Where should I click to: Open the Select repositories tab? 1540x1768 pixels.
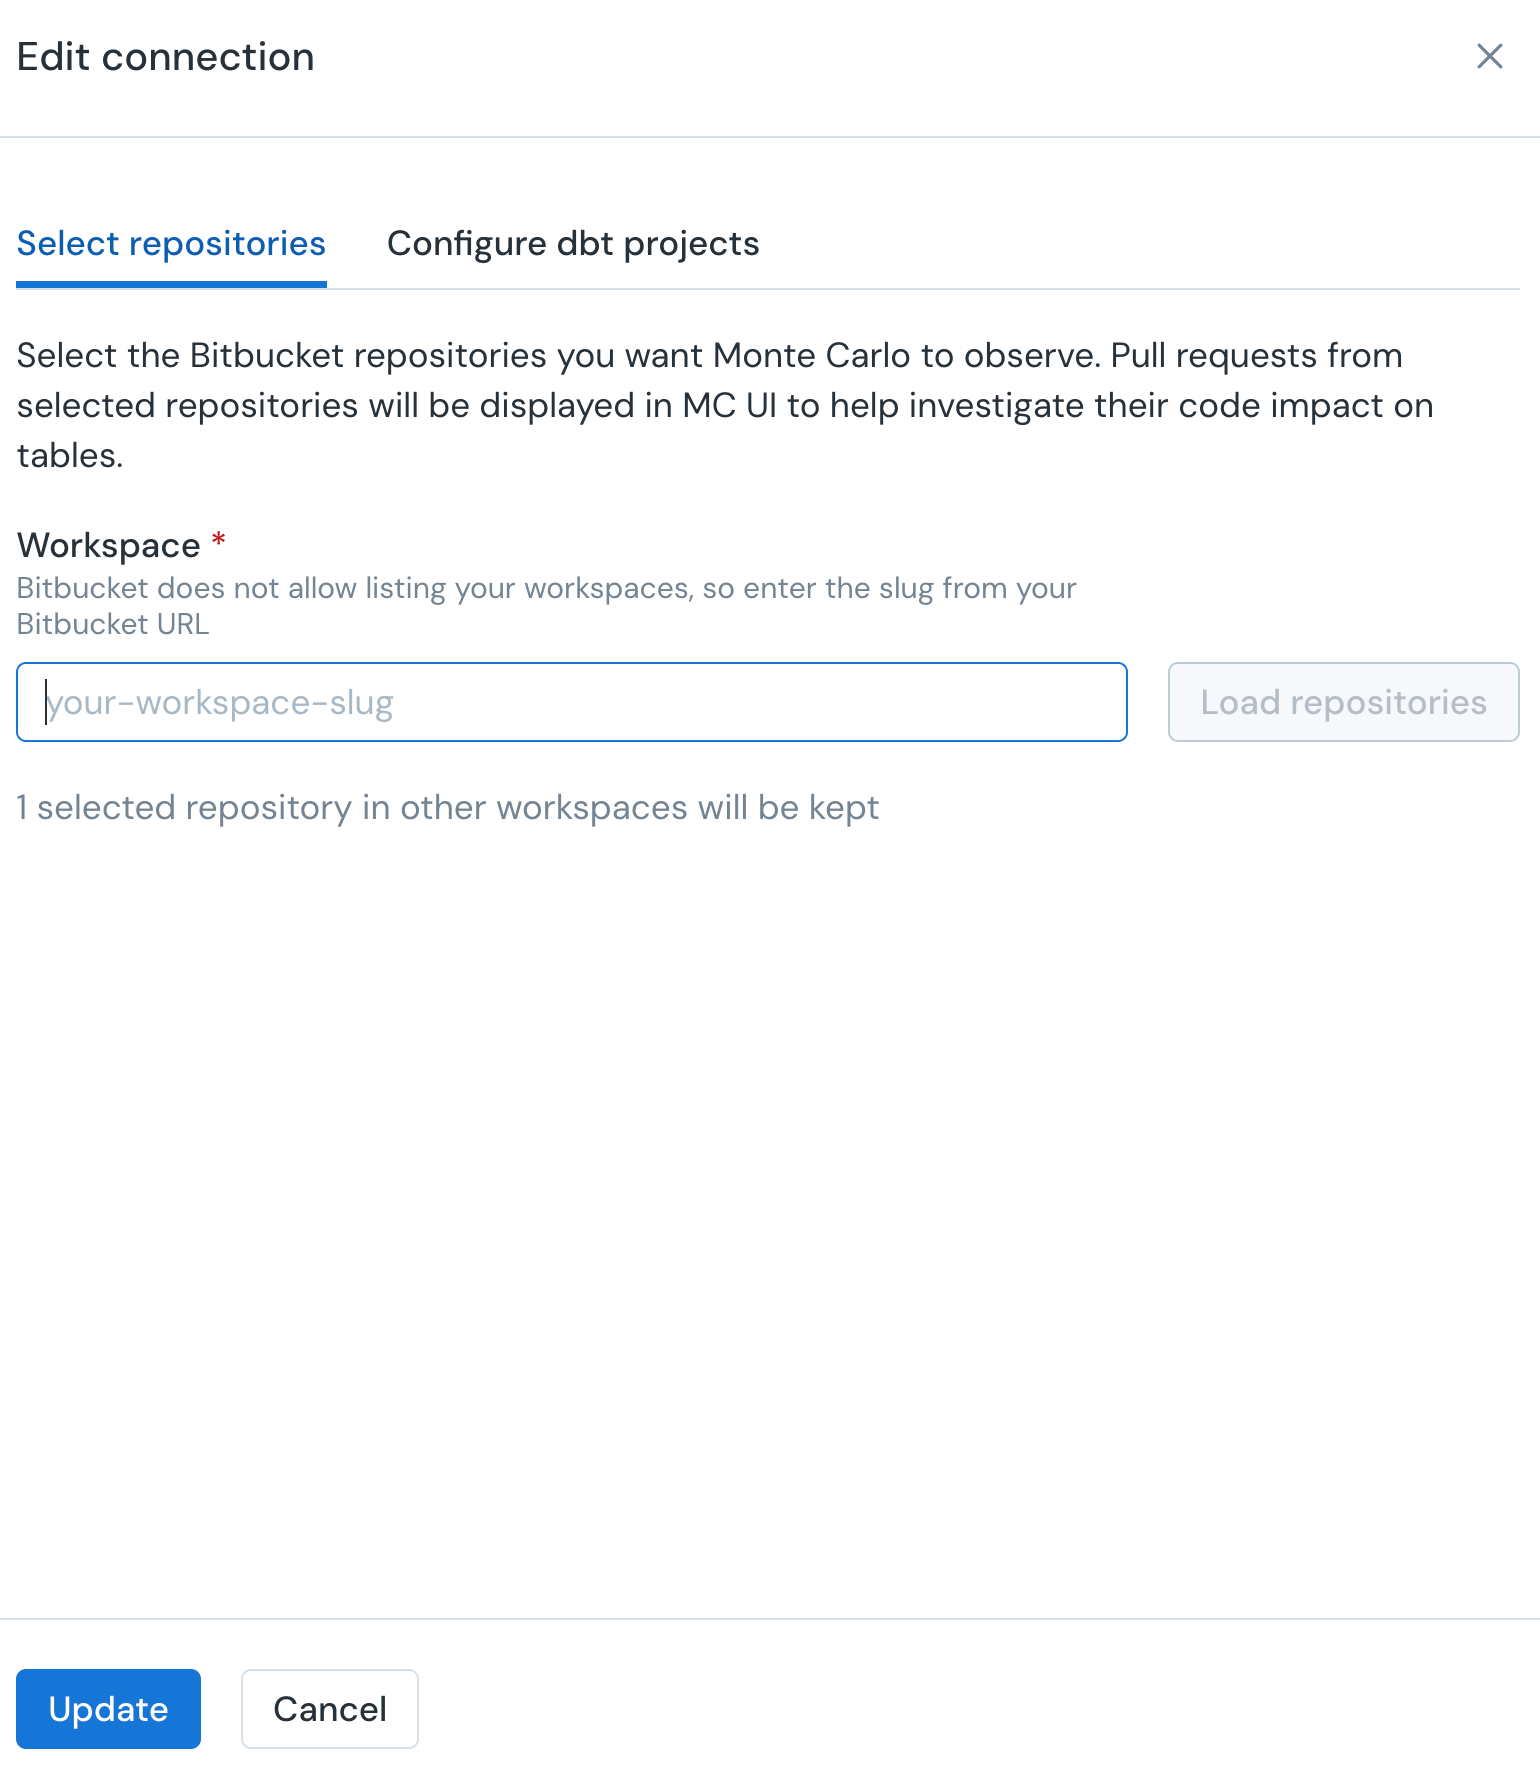171,243
